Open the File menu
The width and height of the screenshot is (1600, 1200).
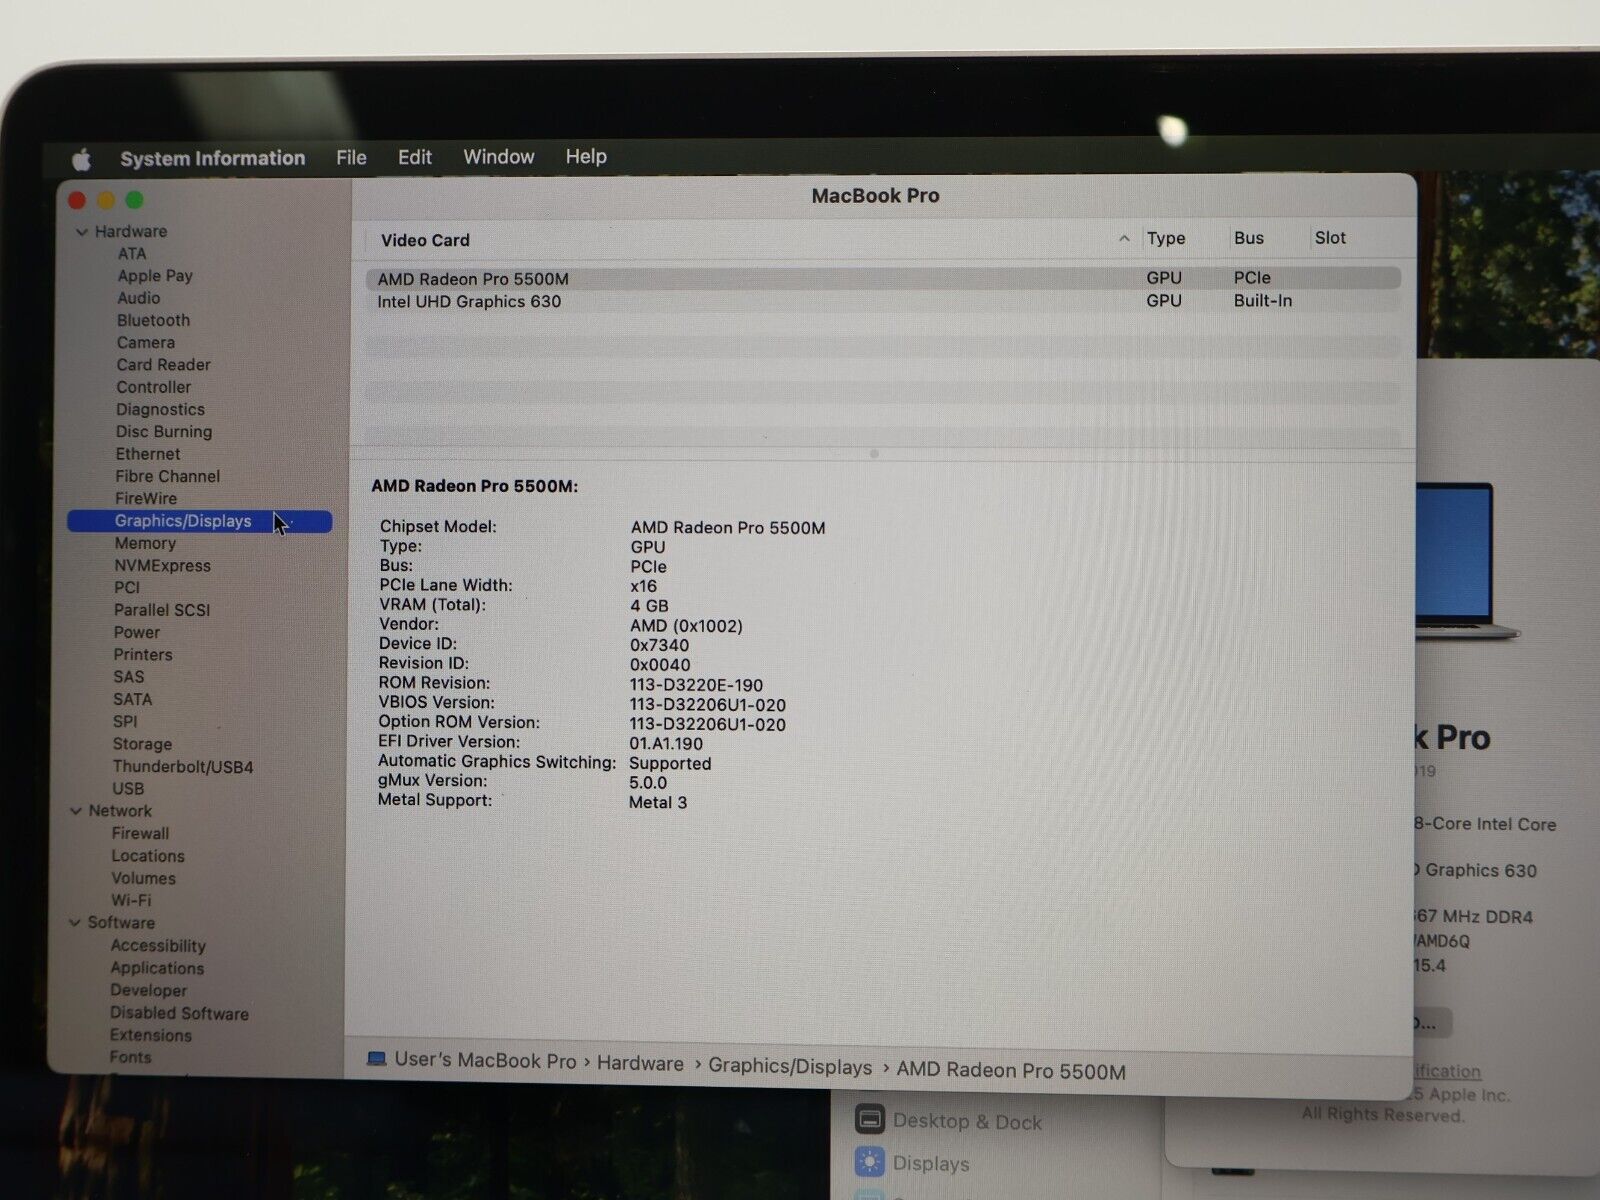point(351,157)
